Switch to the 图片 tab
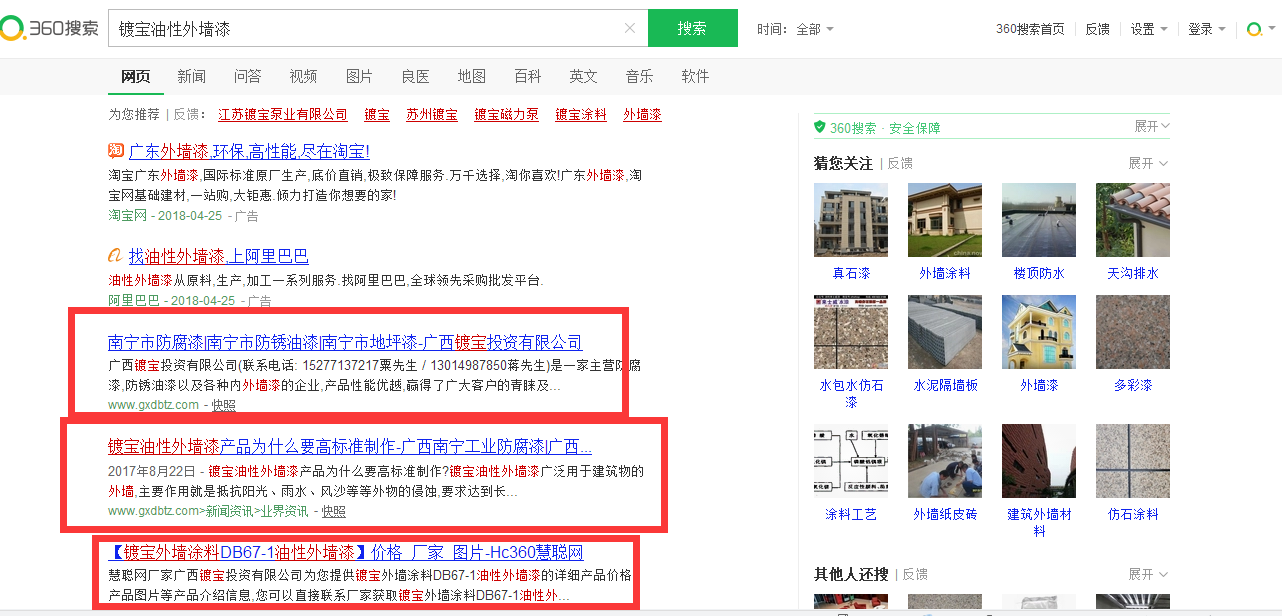The height and width of the screenshot is (616, 1282). pyautogui.click(x=360, y=76)
